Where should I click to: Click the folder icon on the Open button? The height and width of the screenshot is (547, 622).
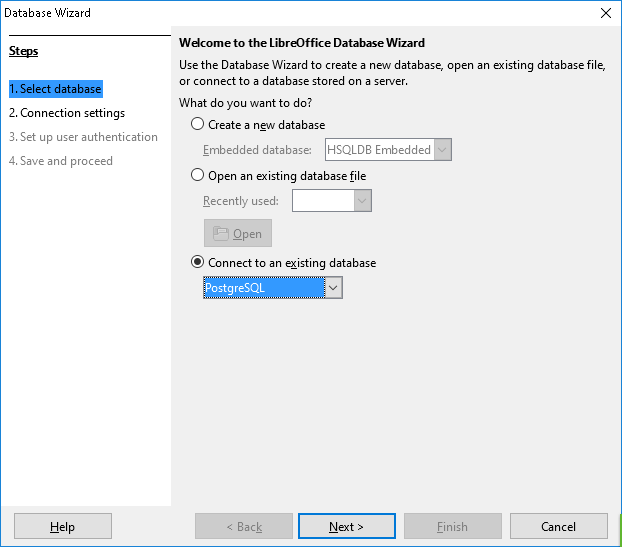pyautogui.click(x=221, y=233)
